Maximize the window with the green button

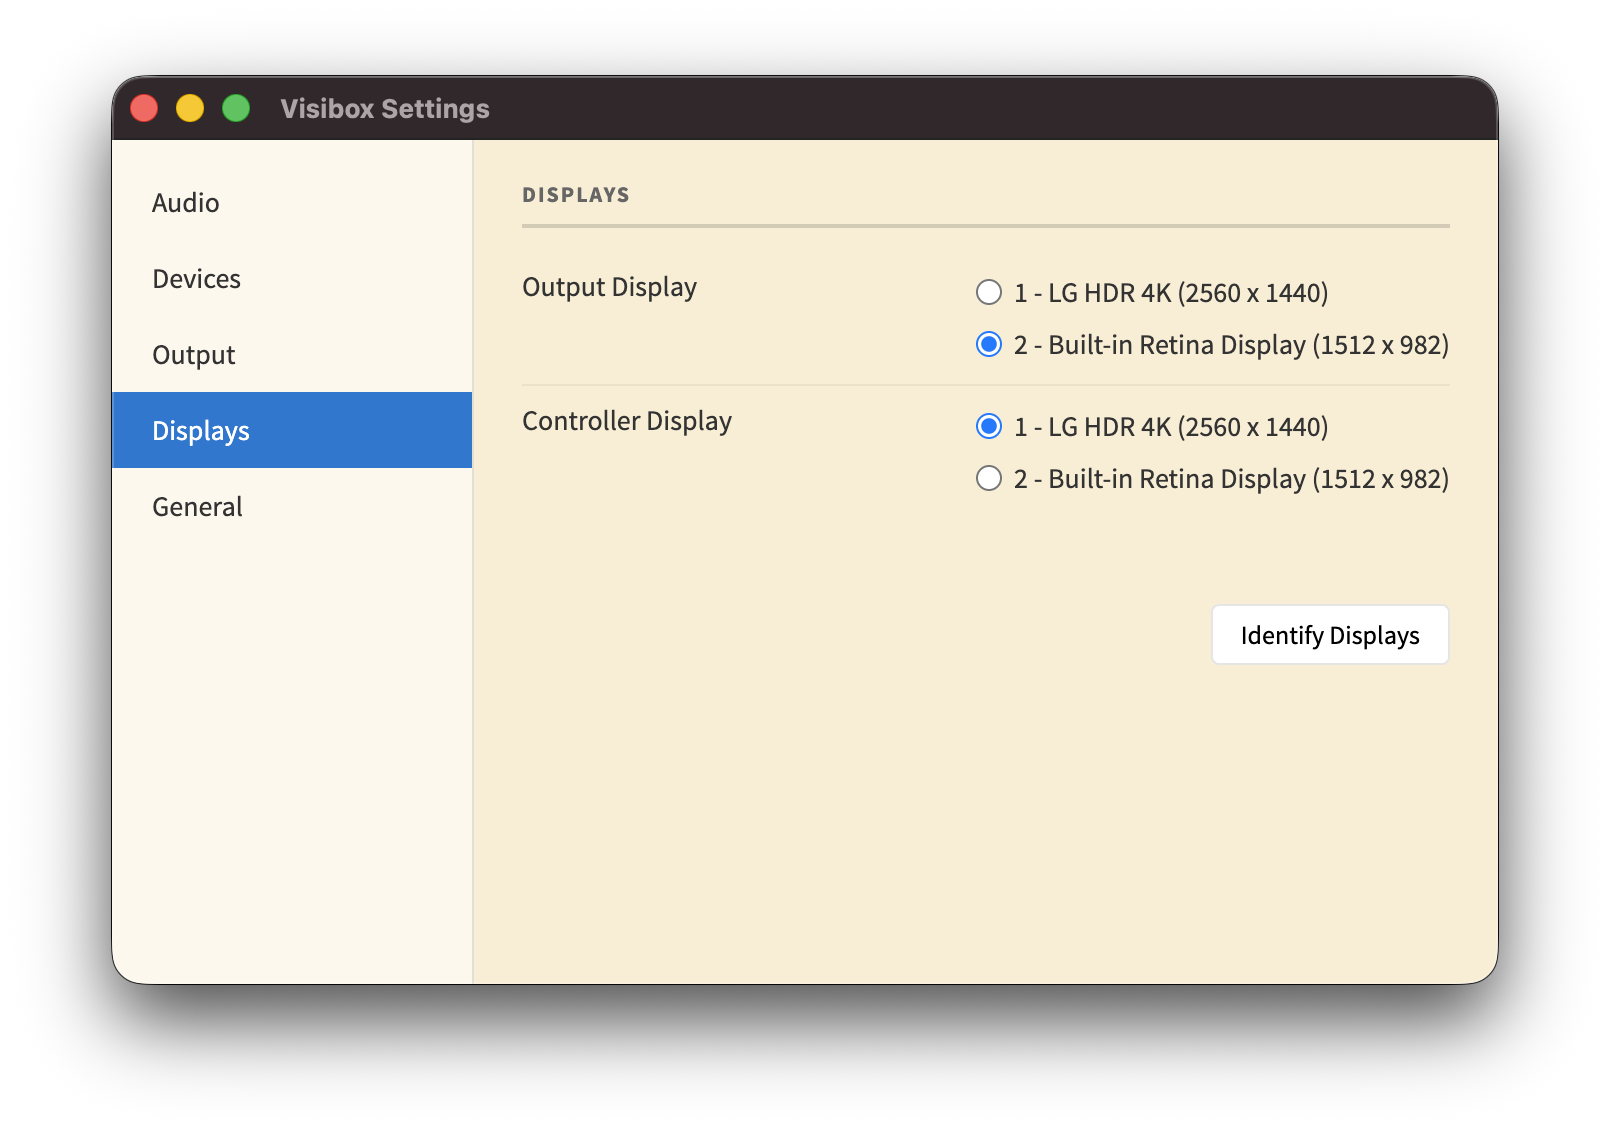(x=236, y=108)
